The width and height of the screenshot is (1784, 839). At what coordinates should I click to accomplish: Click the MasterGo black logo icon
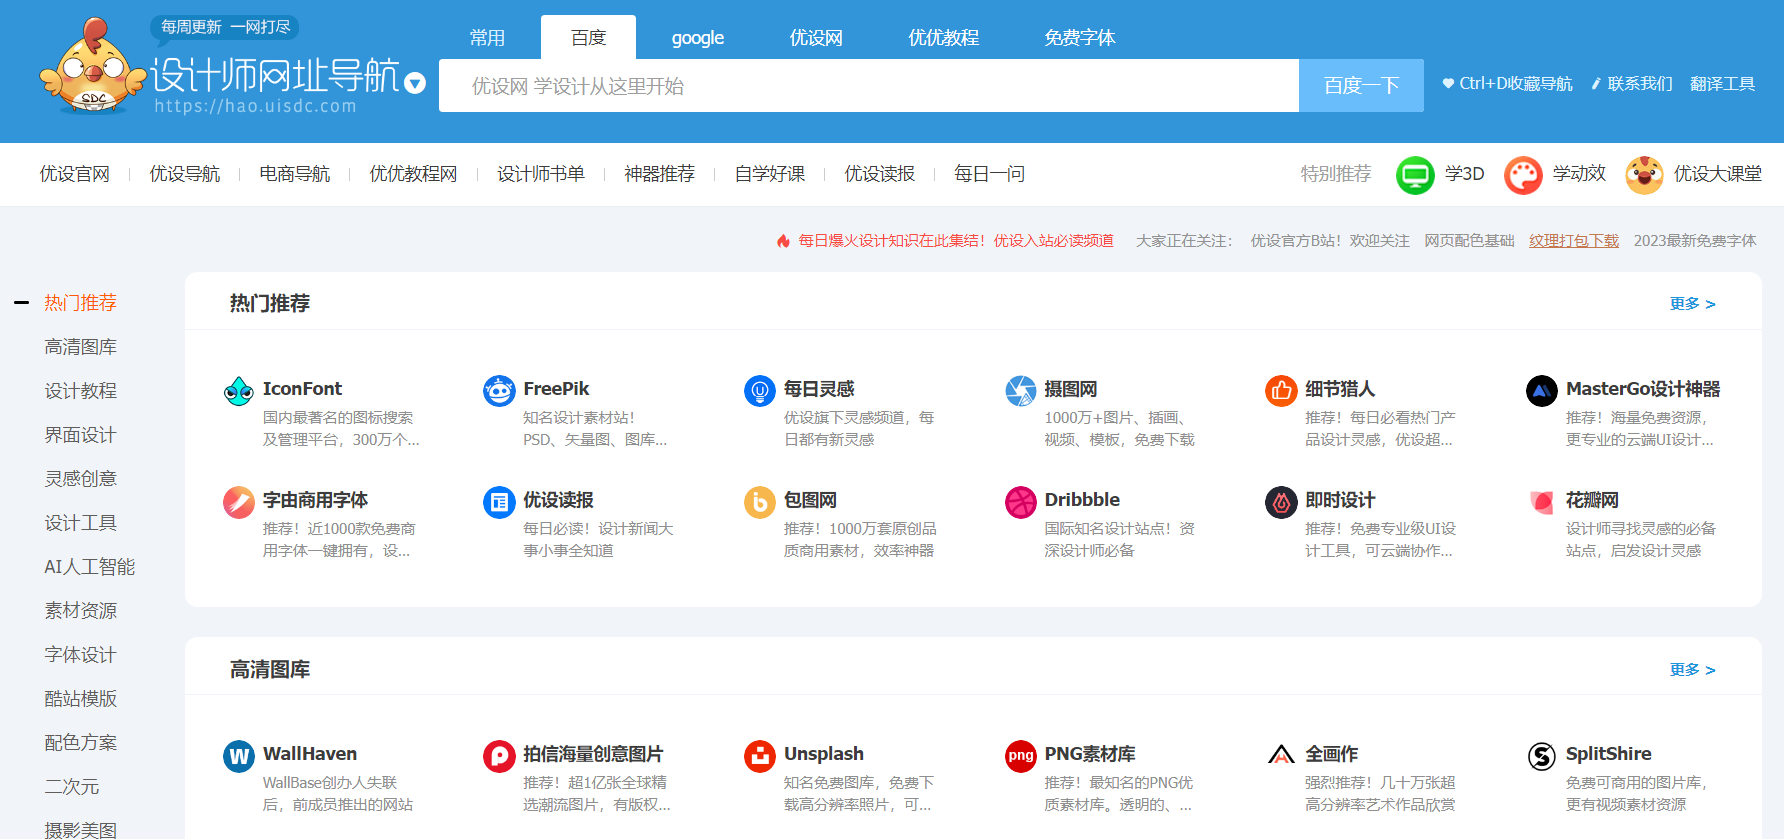1542,391
